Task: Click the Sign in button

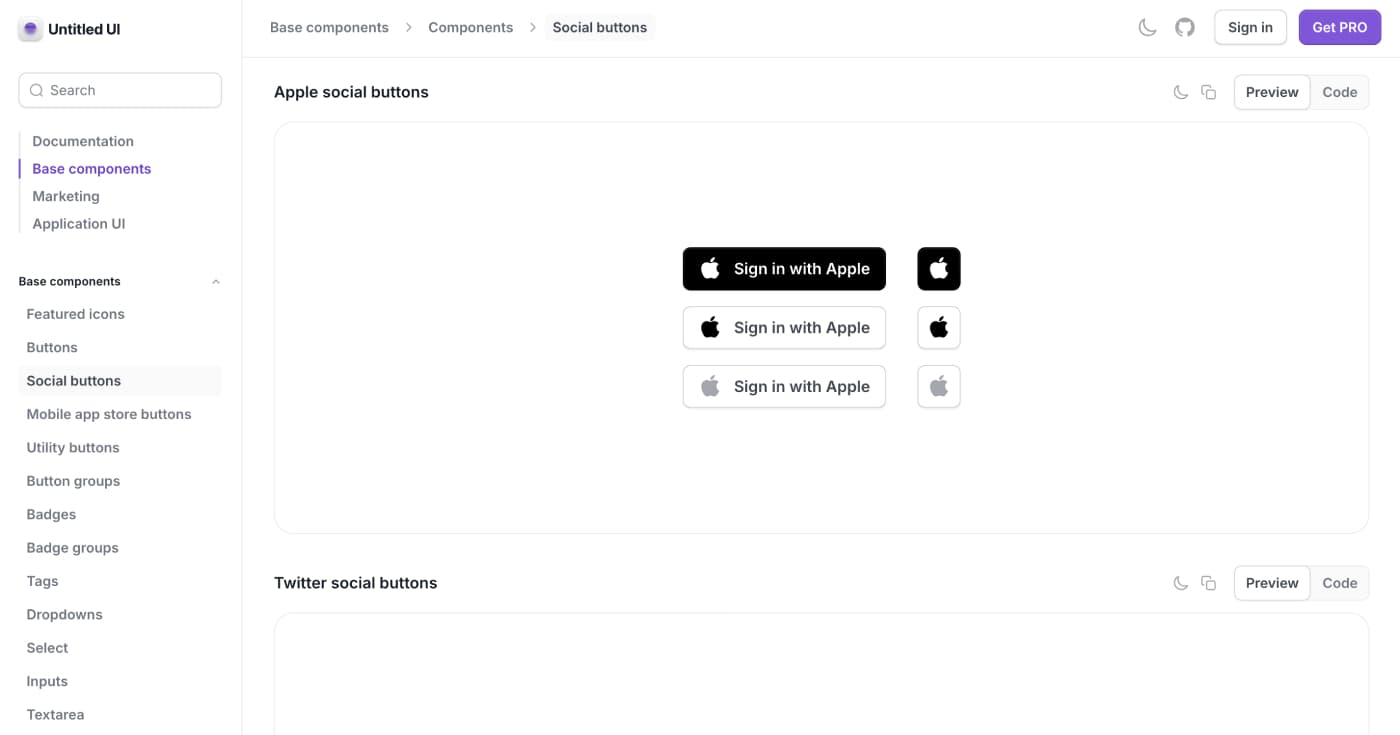Action: 1250,27
